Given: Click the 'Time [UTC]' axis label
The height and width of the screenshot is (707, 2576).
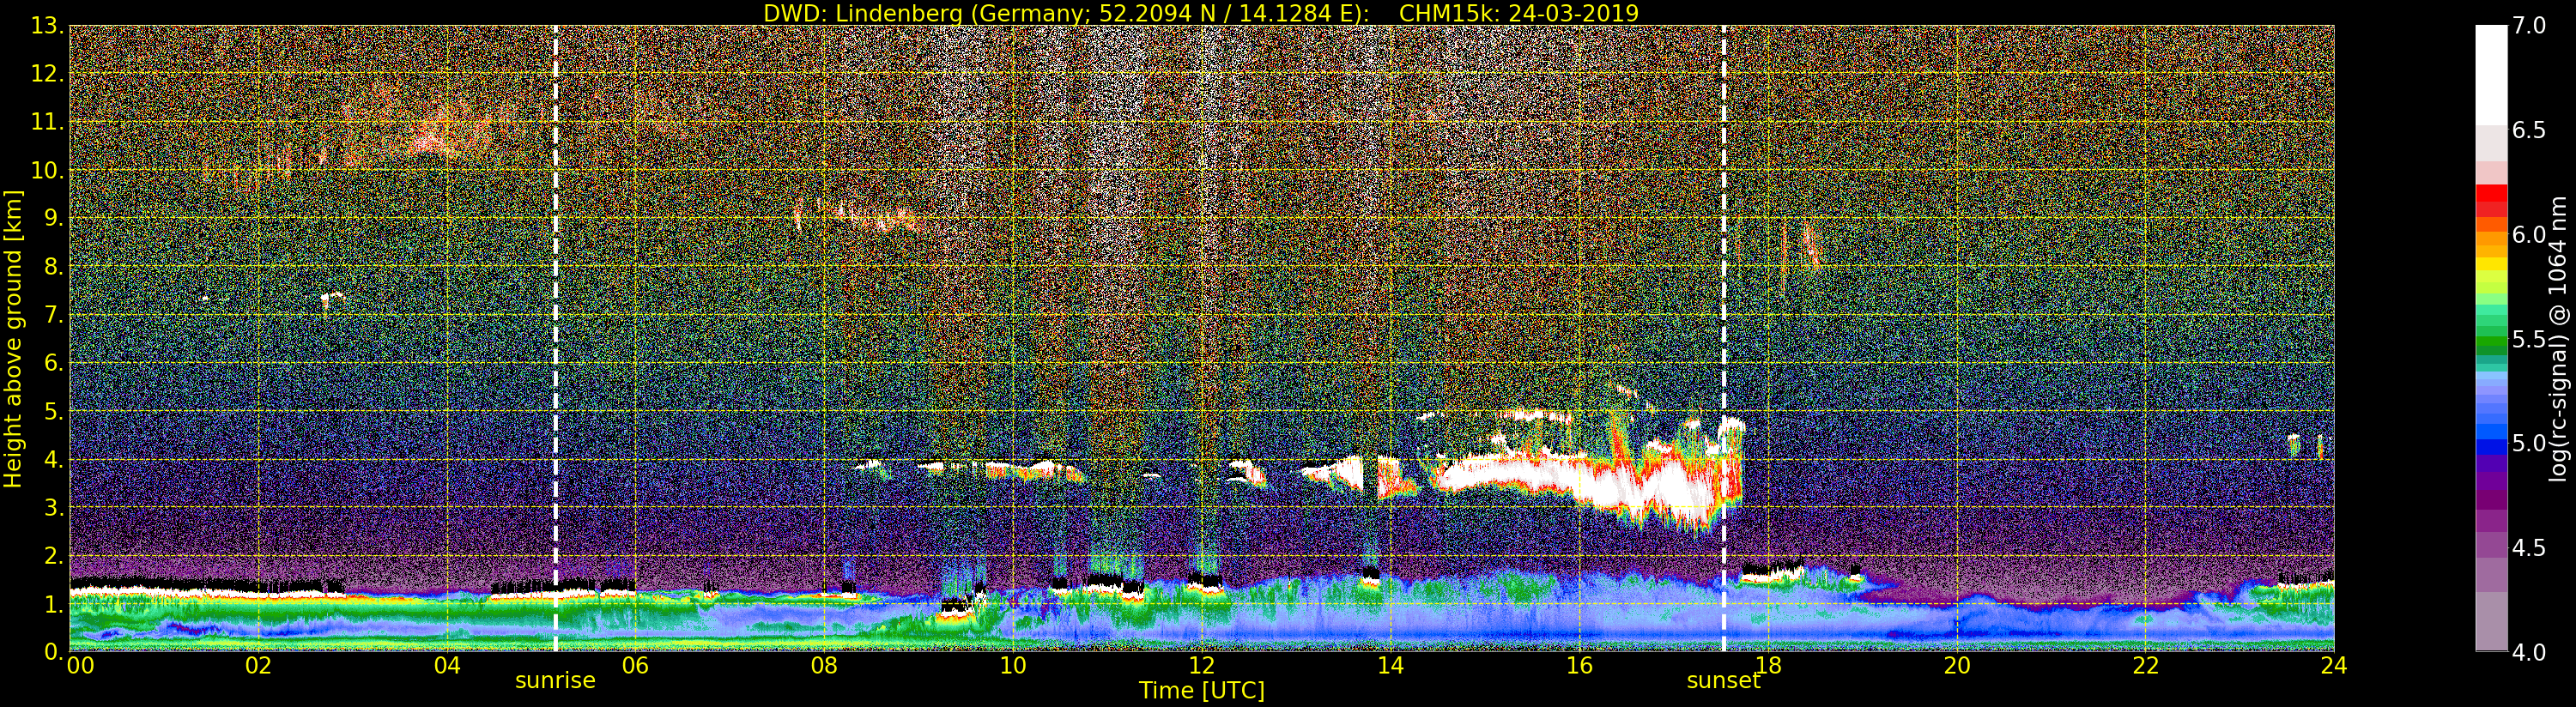Looking at the screenshot, I should click(x=1202, y=690).
